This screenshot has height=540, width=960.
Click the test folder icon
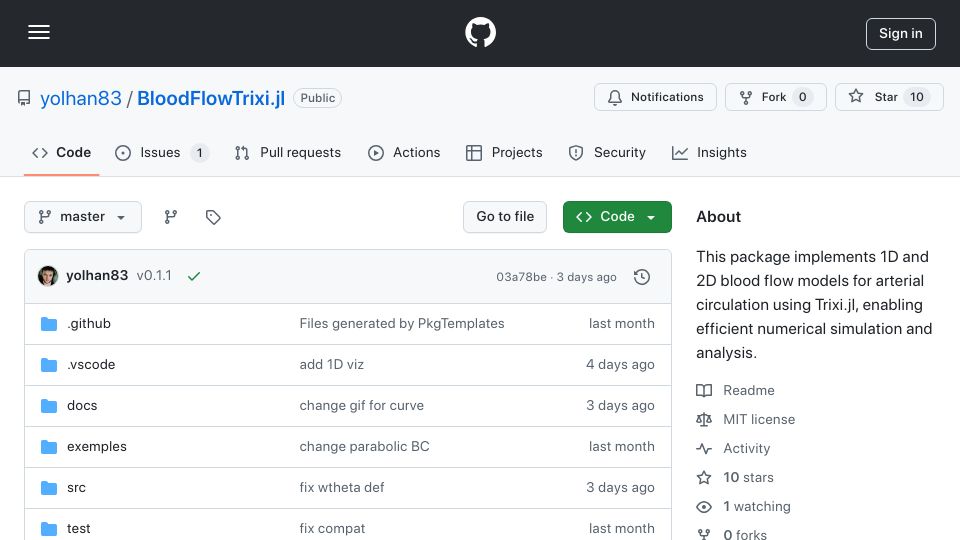pyautogui.click(x=49, y=529)
